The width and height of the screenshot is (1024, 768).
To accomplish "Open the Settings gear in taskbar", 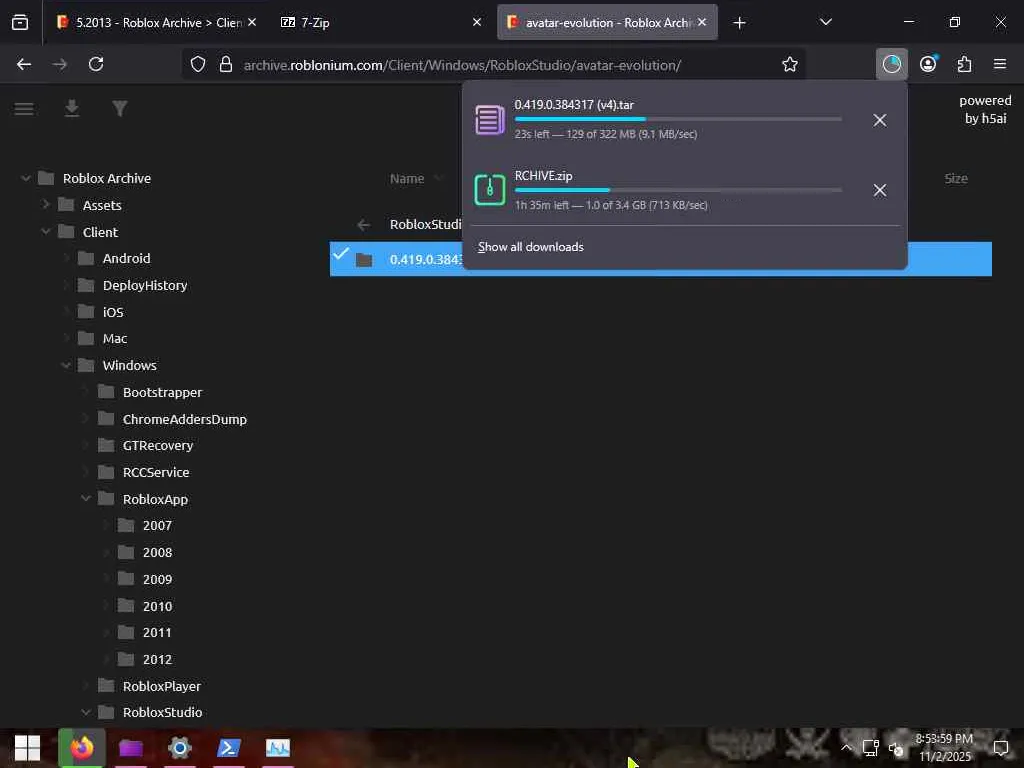I will tap(180, 748).
